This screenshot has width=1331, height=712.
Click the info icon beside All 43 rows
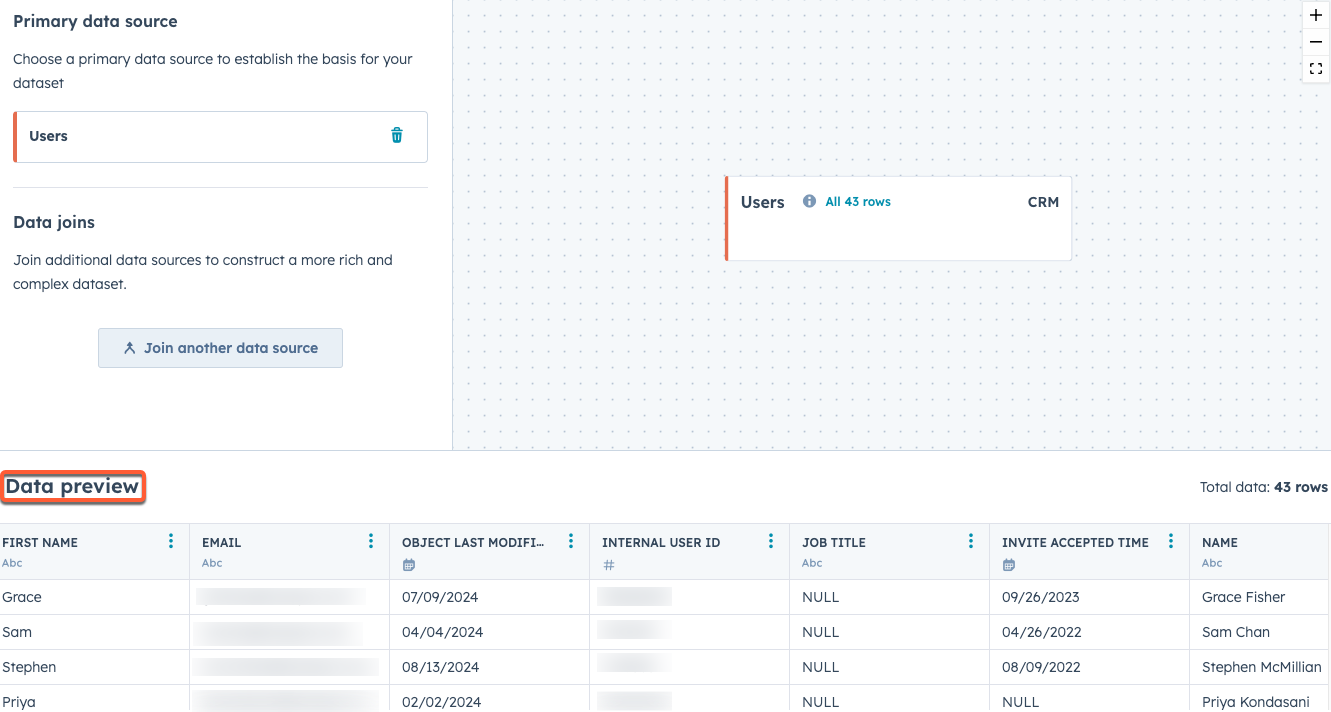[809, 201]
